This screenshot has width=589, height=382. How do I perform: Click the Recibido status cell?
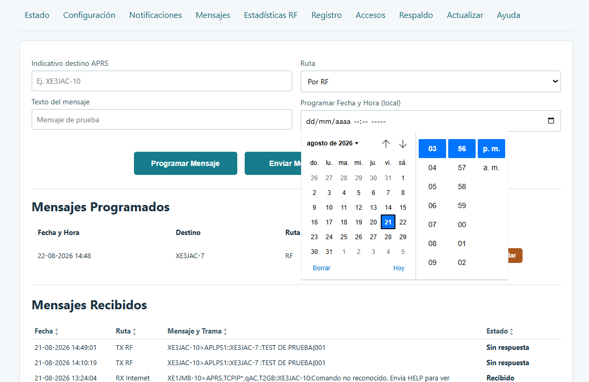(x=500, y=378)
